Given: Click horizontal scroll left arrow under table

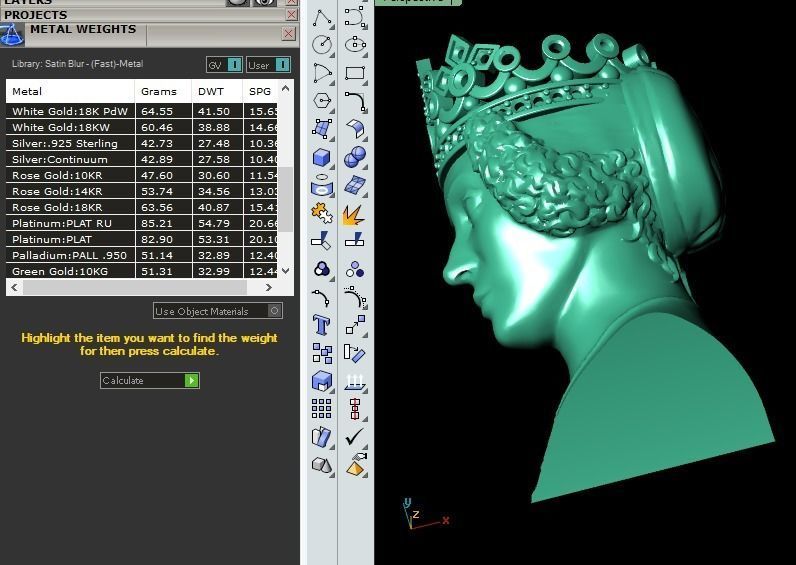Looking at the screenshot, I should (14, 287).
